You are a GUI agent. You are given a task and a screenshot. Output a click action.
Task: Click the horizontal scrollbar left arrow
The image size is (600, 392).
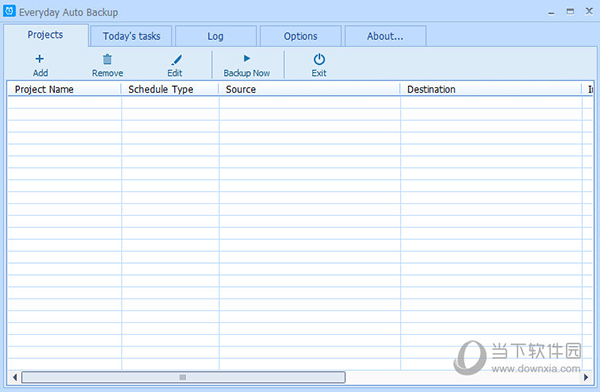click(x=15, y=377)
